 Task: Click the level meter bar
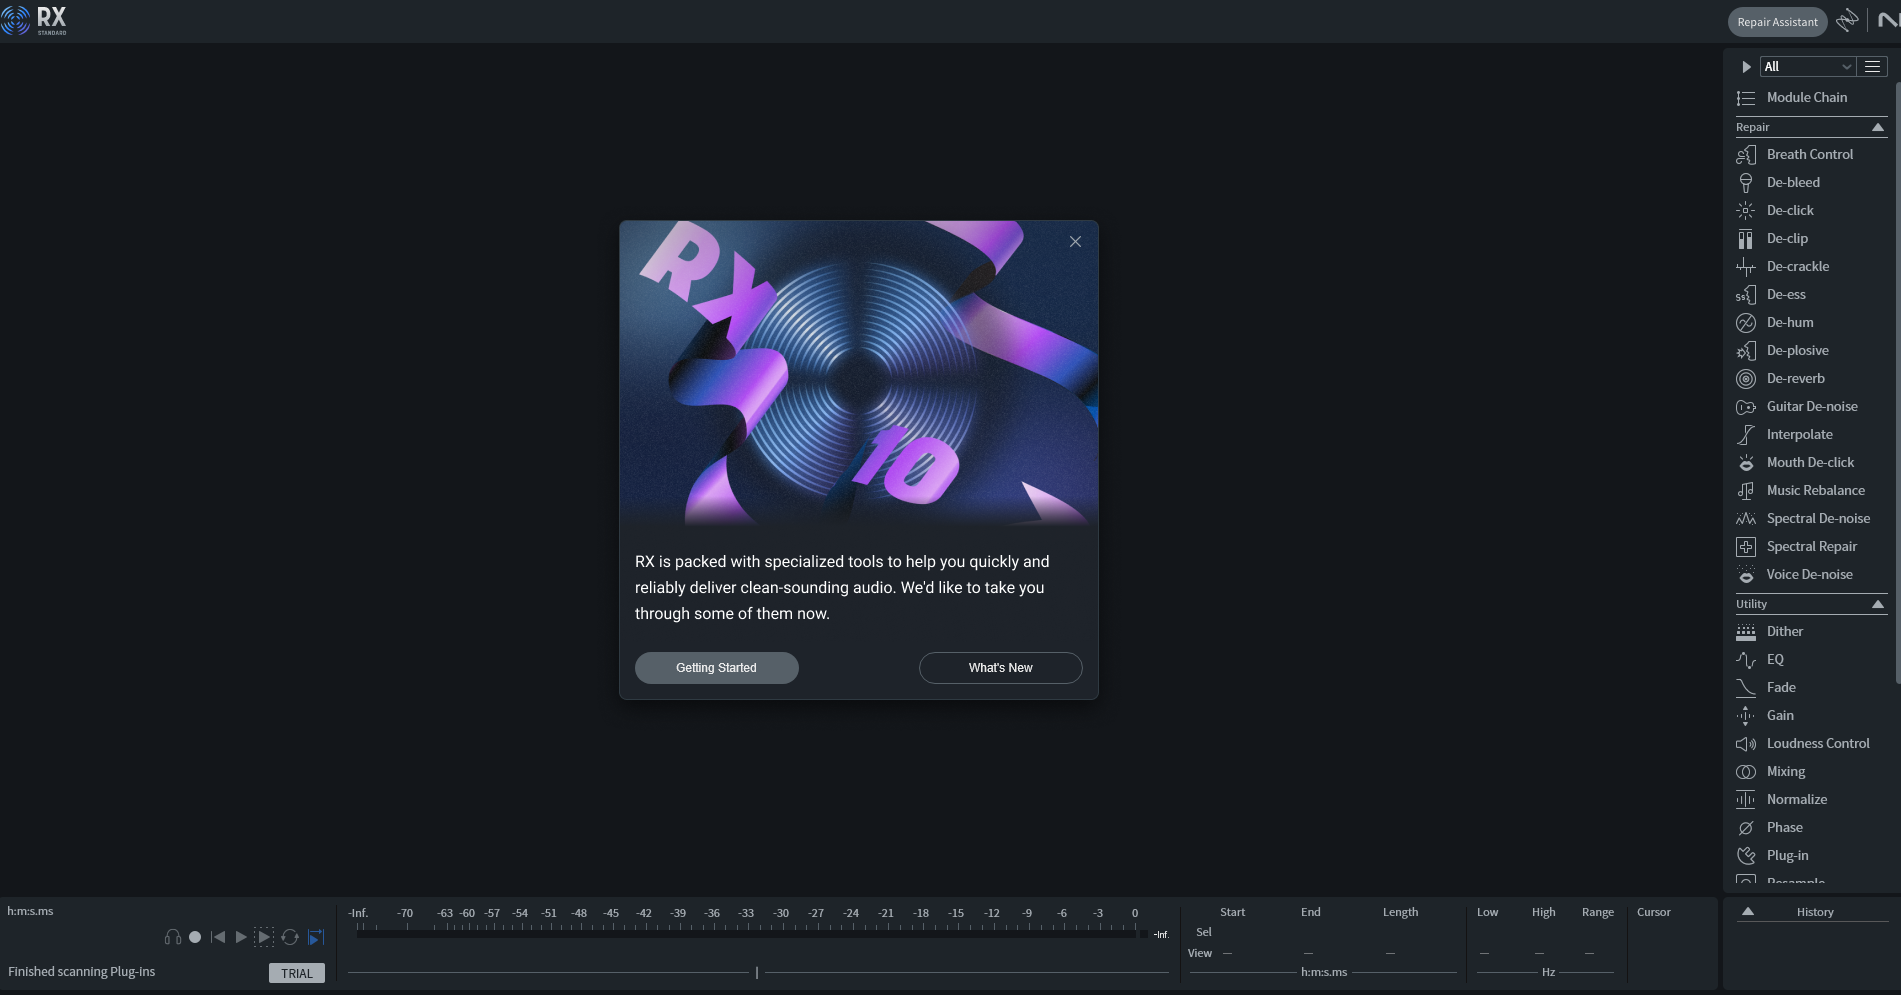746,934
